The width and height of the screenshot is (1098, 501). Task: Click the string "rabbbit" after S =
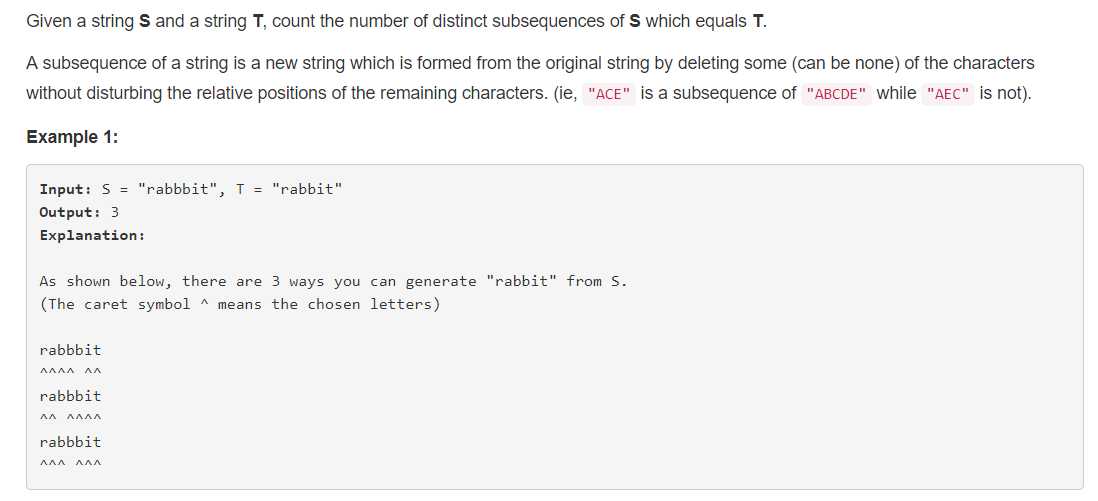[x=178, y=189]
